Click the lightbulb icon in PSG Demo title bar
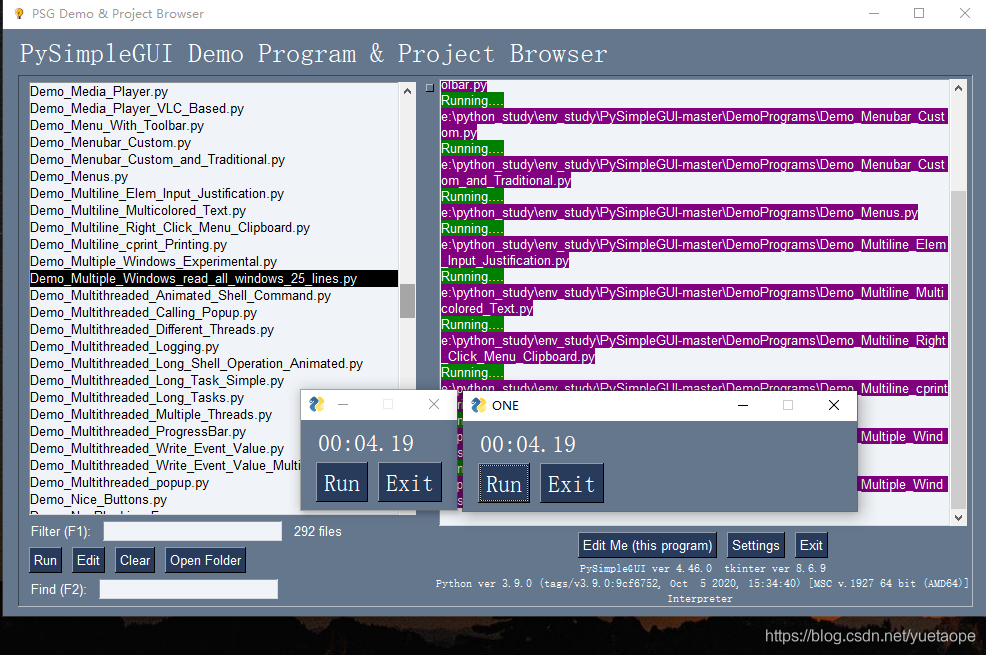Viewport: 986px width, 655px height. click(x=19, y=13)
